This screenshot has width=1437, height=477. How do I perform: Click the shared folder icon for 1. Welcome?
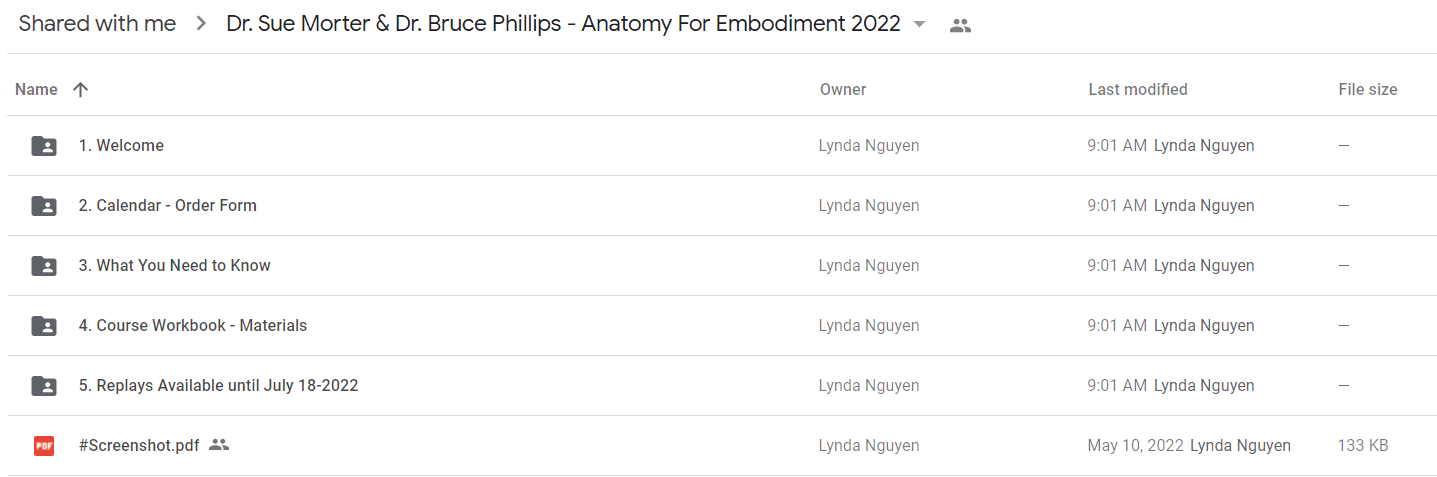44,146
